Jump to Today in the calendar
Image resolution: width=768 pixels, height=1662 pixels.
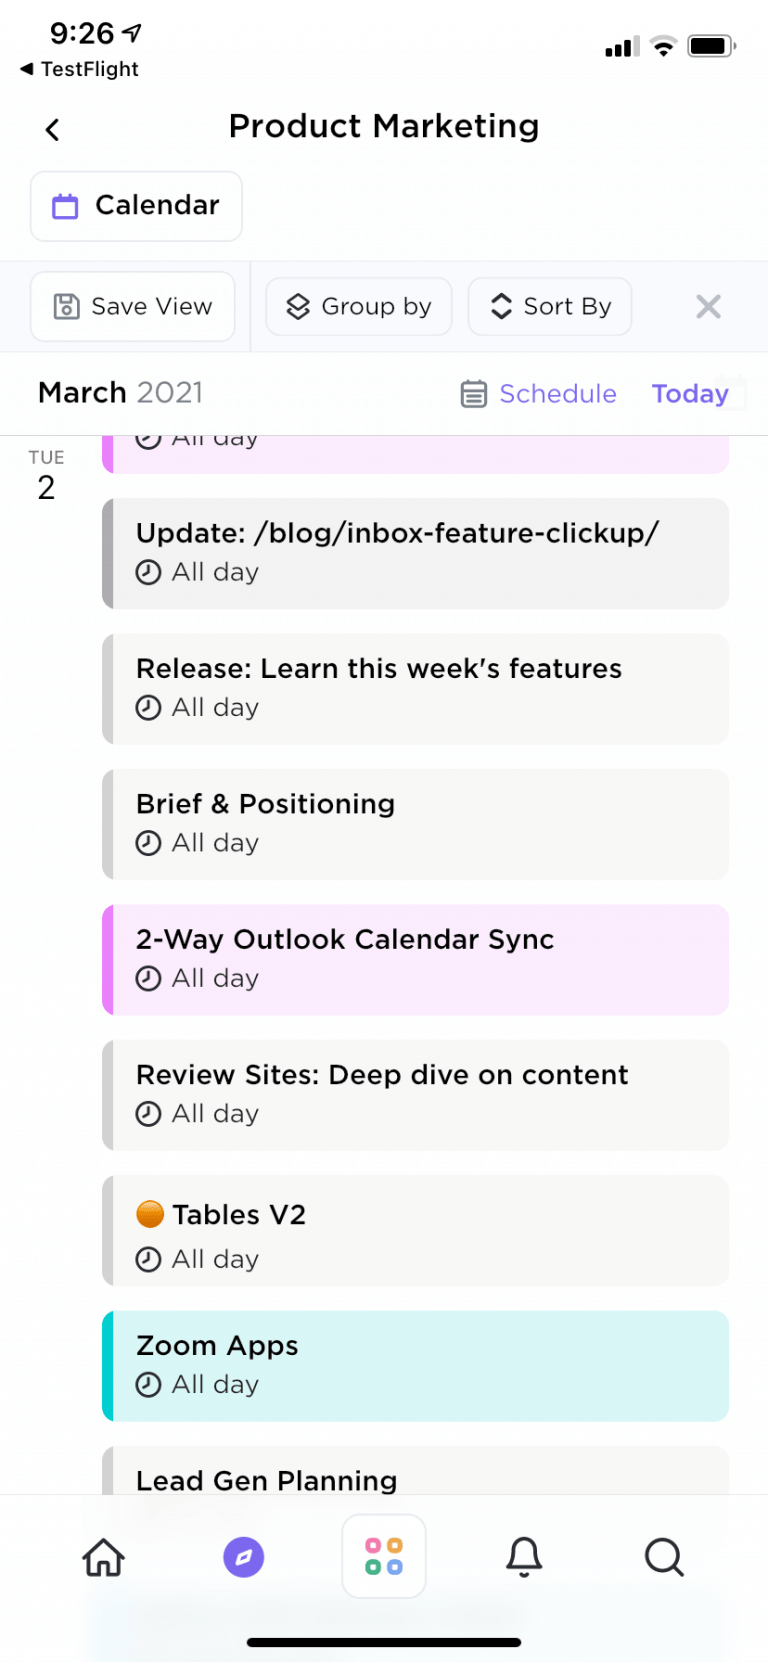tap(690, 394)
